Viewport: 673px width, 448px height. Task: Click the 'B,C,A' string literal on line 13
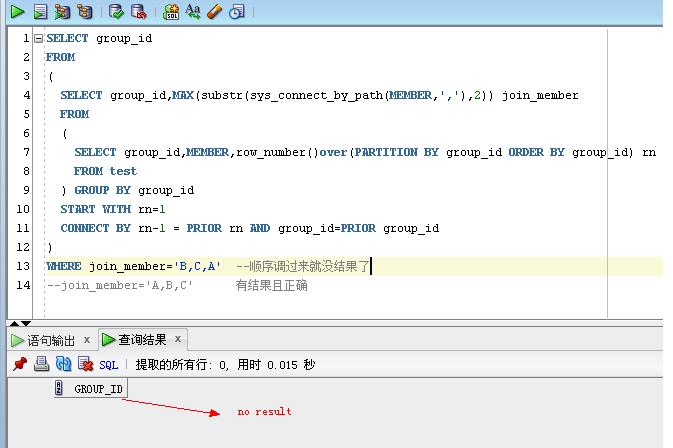pyautogui.click(x=197, y=266)
